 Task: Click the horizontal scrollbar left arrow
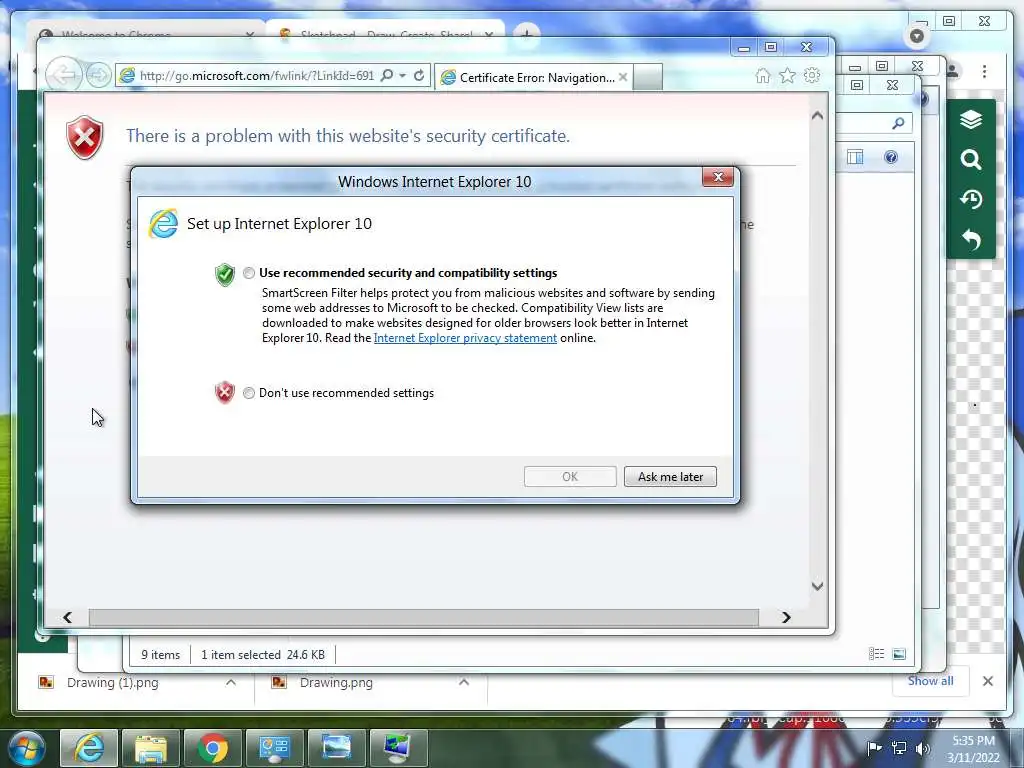(67, 617)
